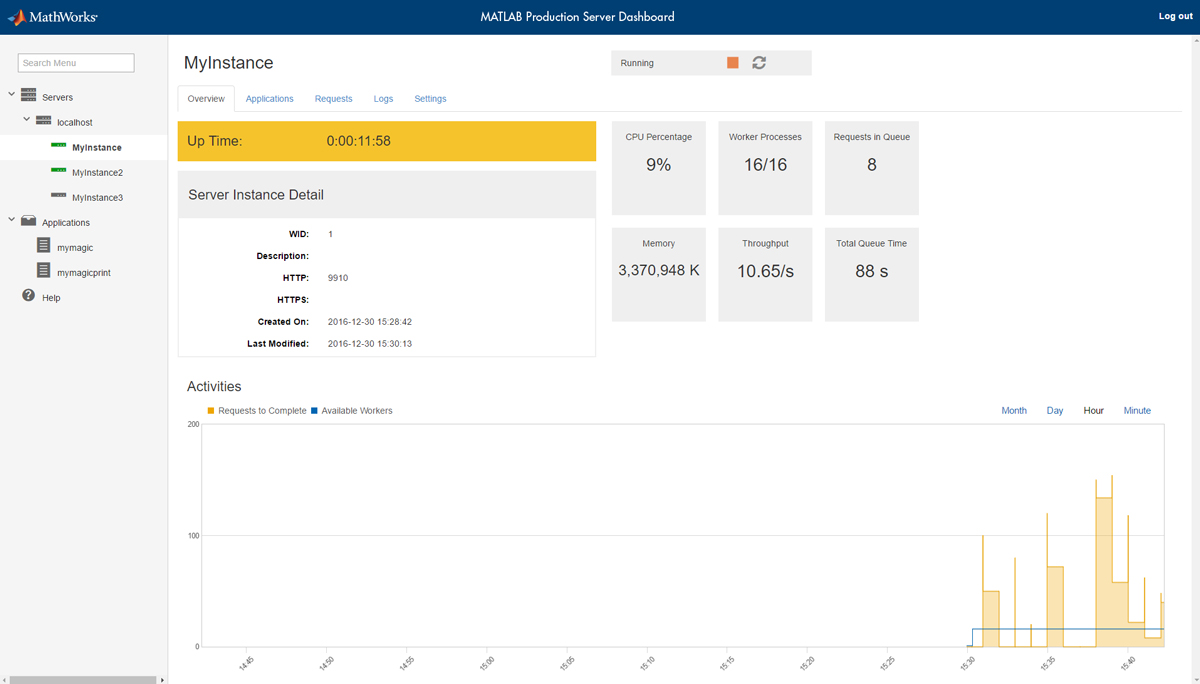The image size is (1200, 684).
Task: Collapse the Applications tree node
Action: (11, 220)
